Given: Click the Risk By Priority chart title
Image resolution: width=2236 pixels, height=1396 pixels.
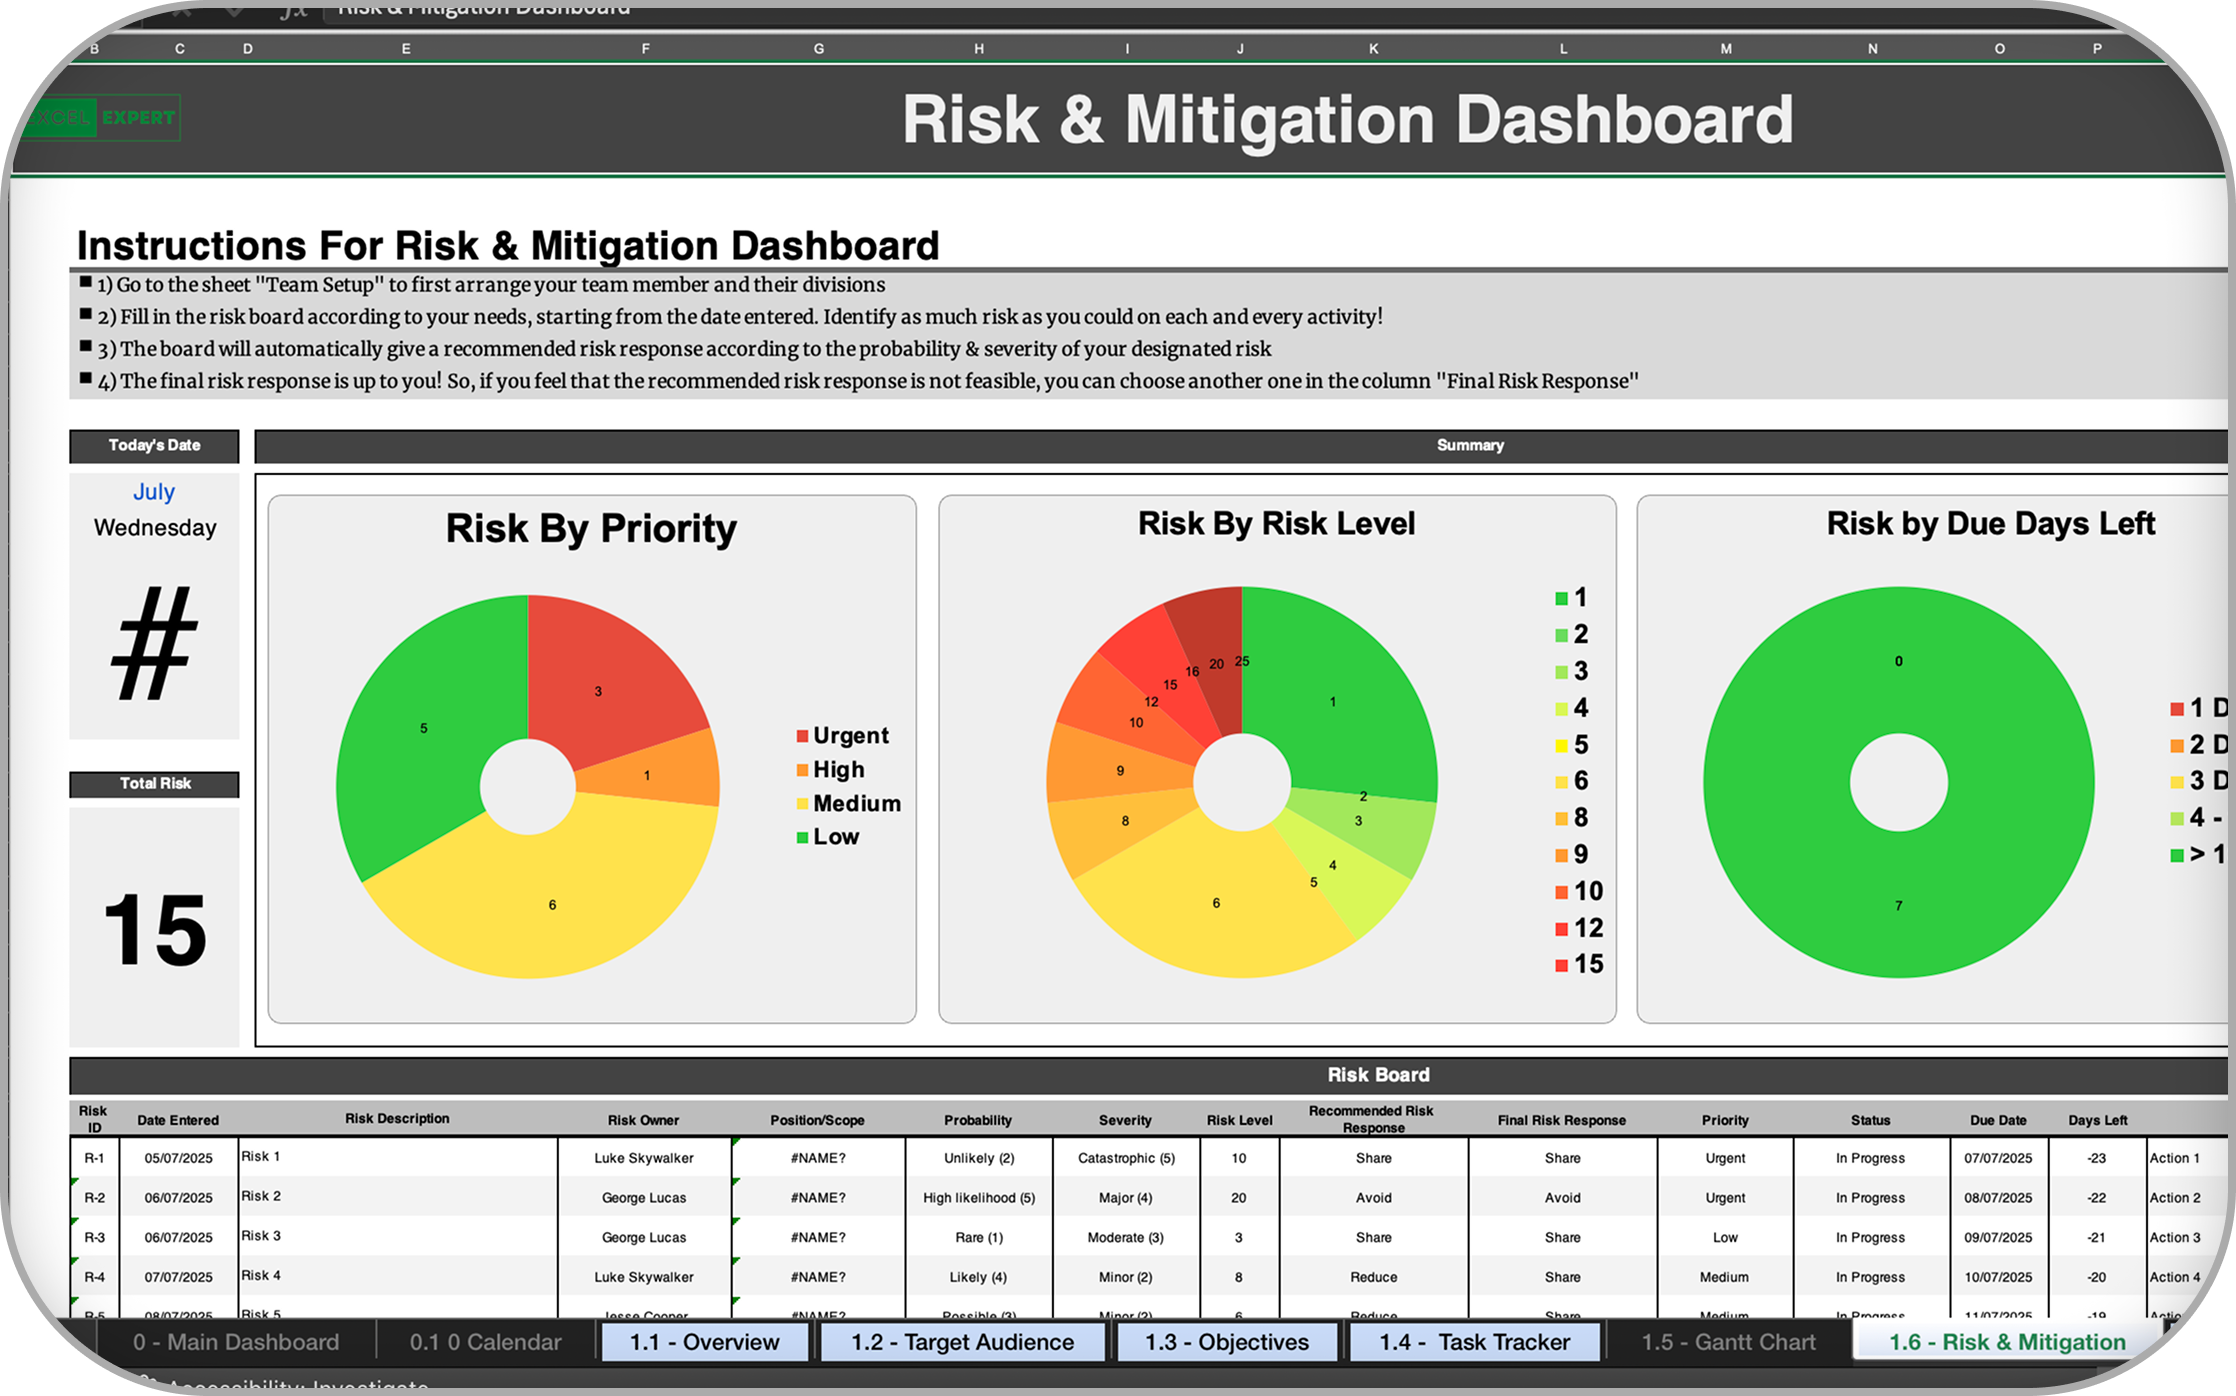Looking at the screenshot, I should [x=591, y=528].
